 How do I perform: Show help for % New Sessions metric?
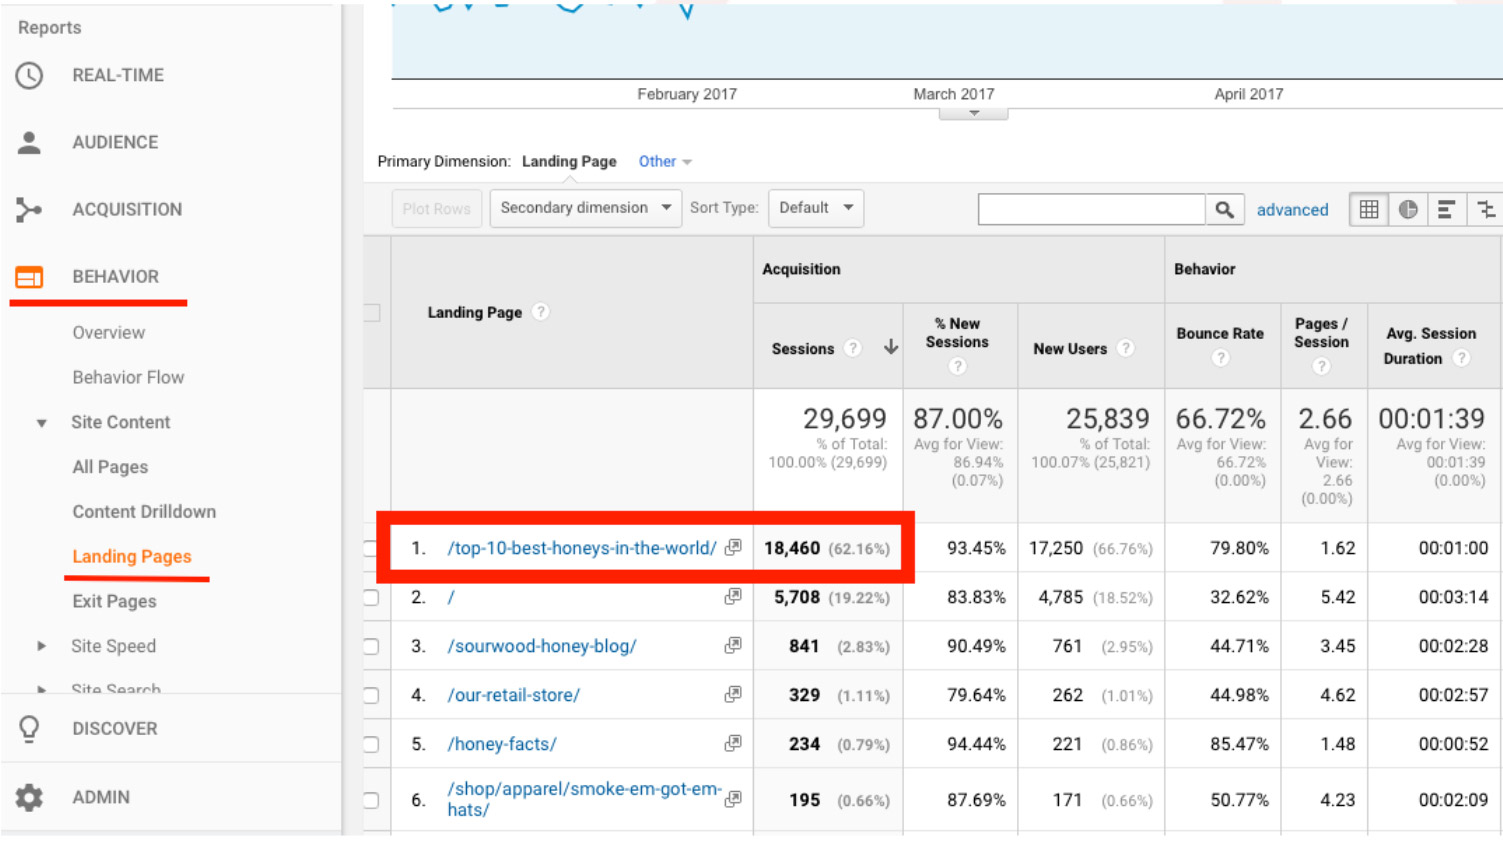coord(957,366)
